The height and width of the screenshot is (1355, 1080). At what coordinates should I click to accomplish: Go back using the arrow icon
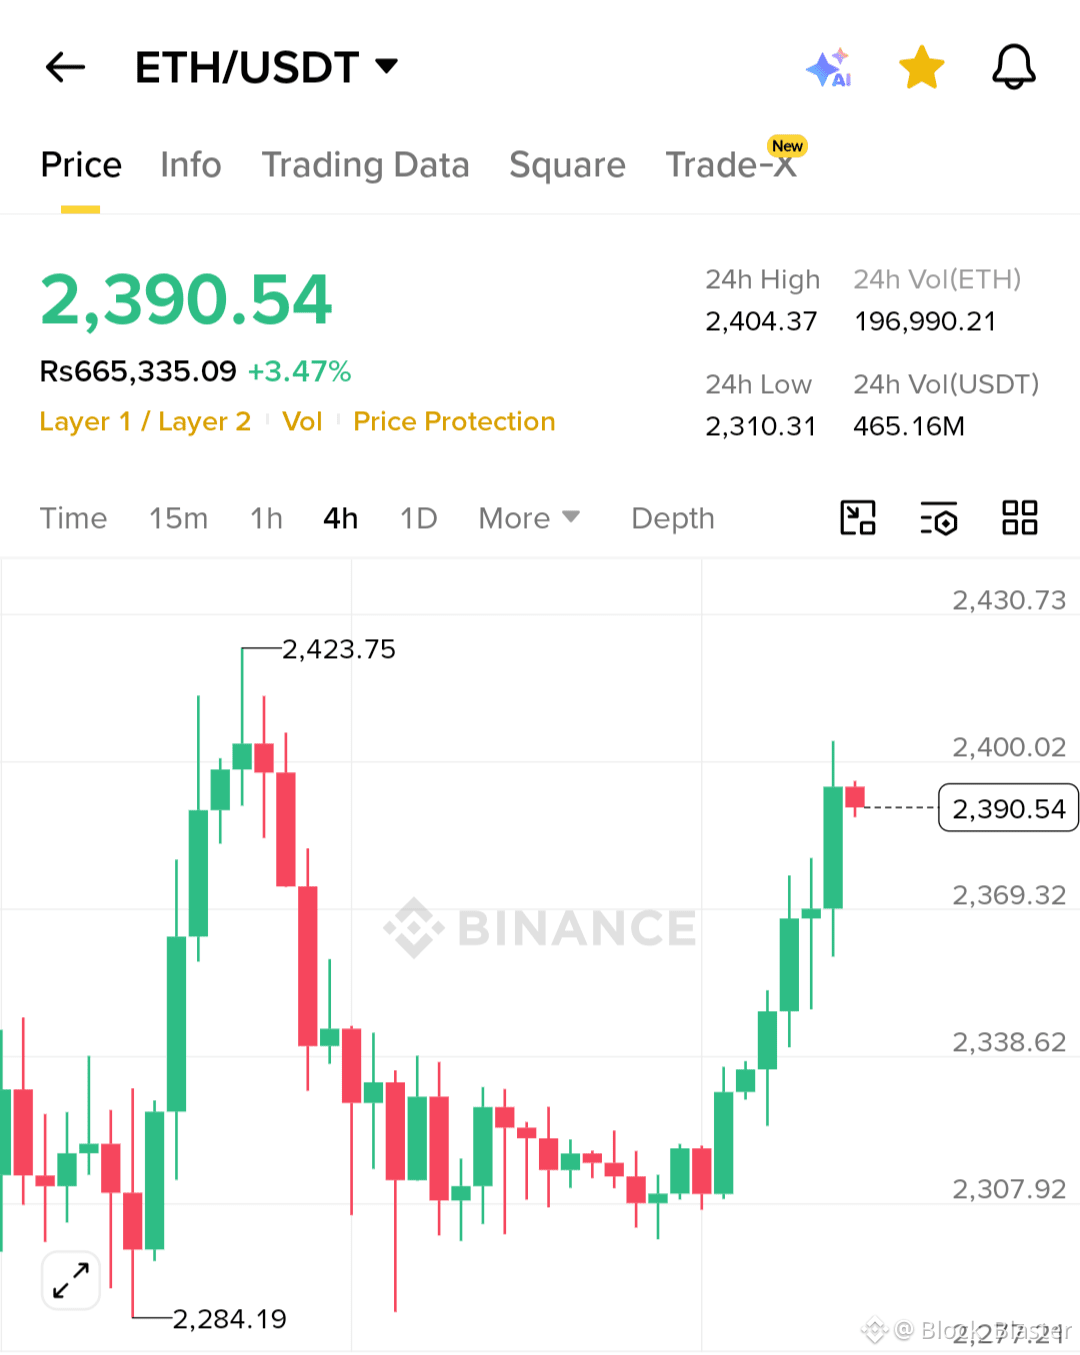click(66, 67)
